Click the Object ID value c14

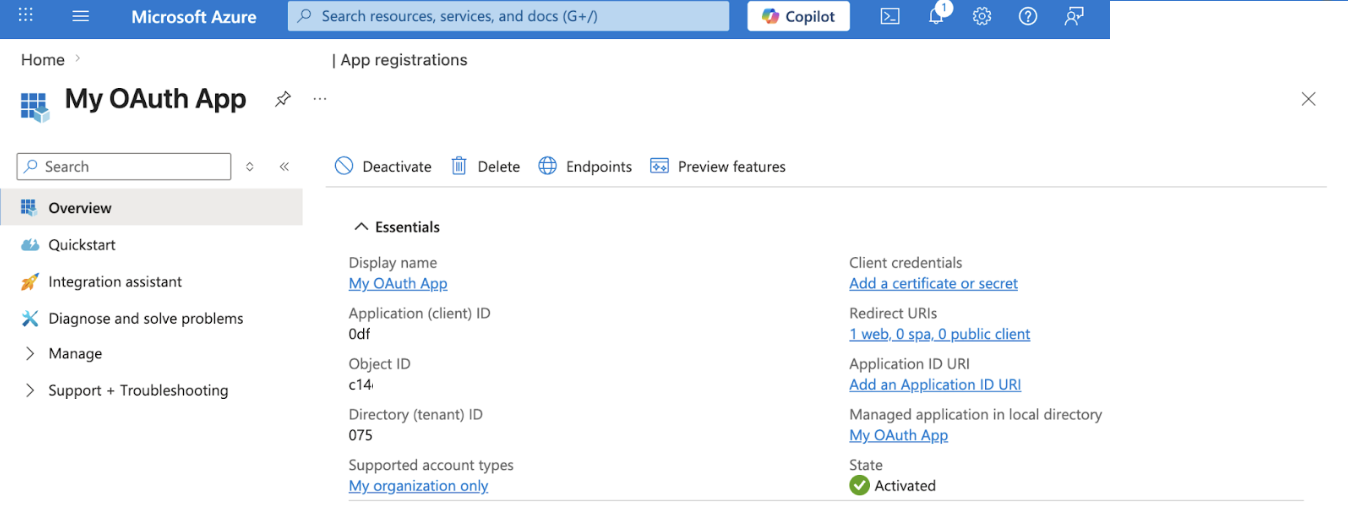361,385
